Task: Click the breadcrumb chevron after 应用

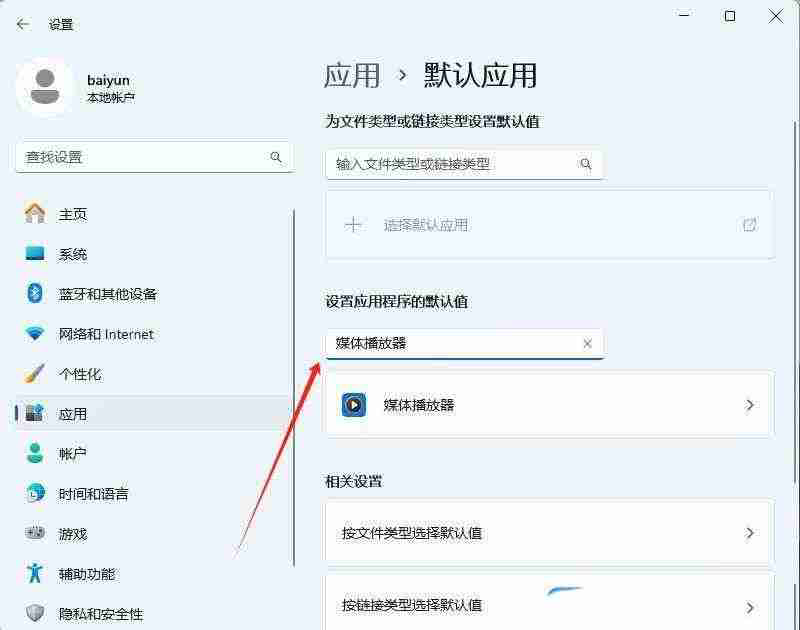Action: tap(403, 75)
